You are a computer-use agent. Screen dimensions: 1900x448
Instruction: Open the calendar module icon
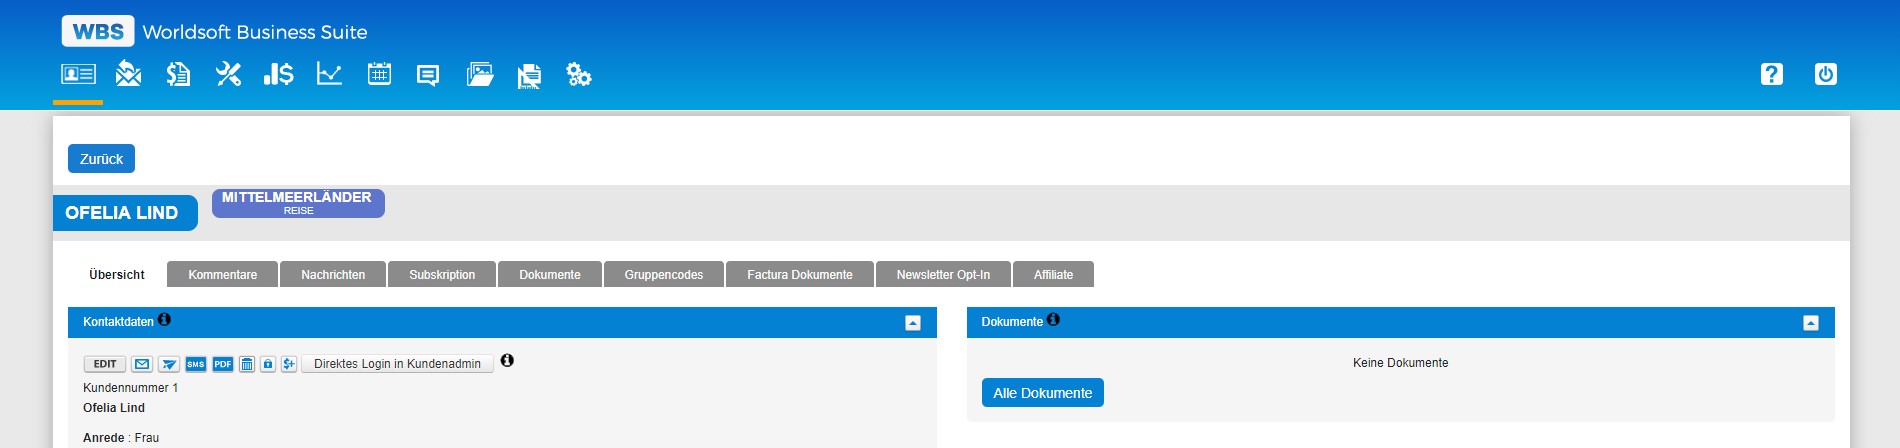point(379,74)
